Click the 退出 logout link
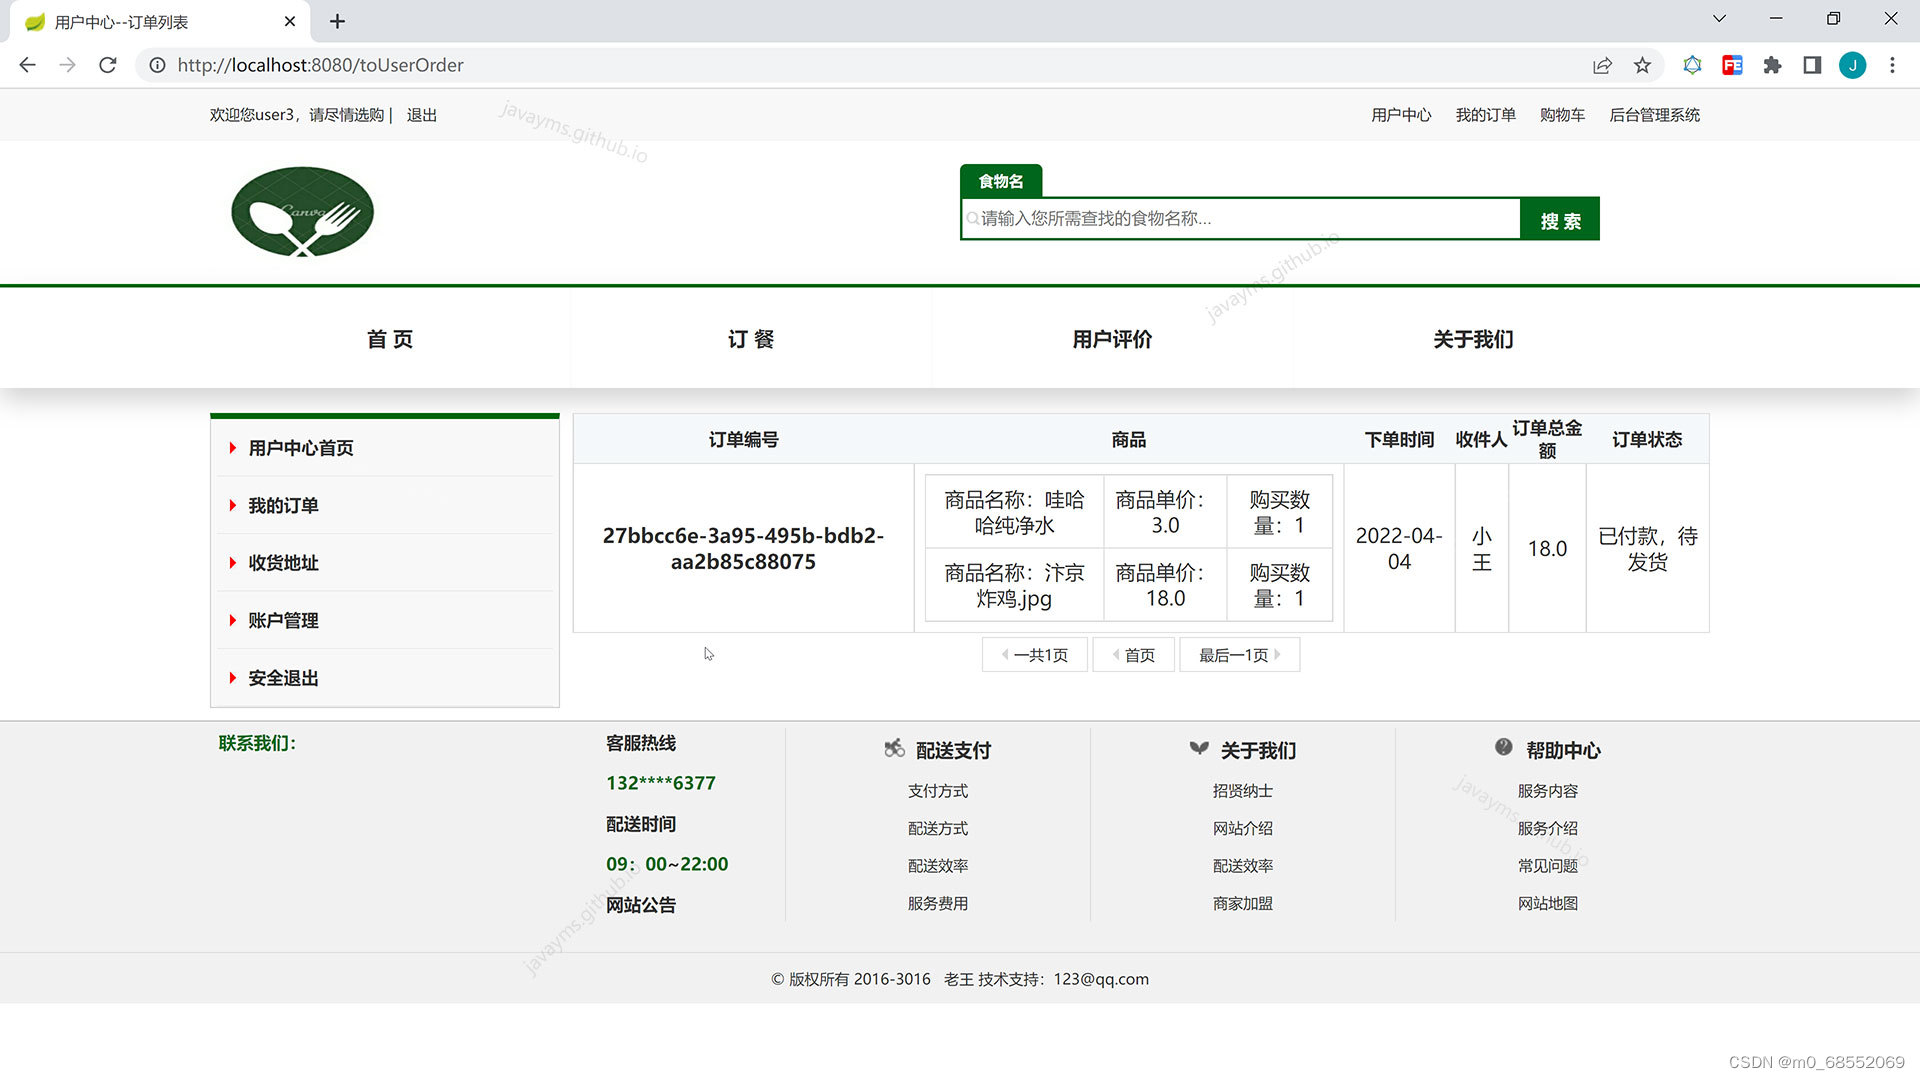 tap(421, 115)
